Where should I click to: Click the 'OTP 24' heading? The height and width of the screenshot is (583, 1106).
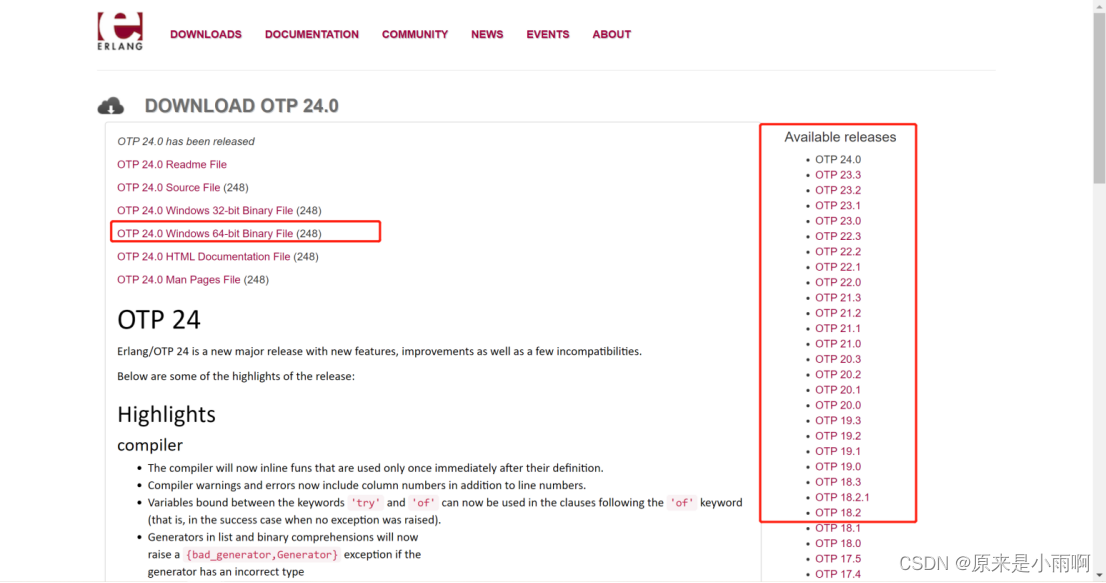point(159,320)
